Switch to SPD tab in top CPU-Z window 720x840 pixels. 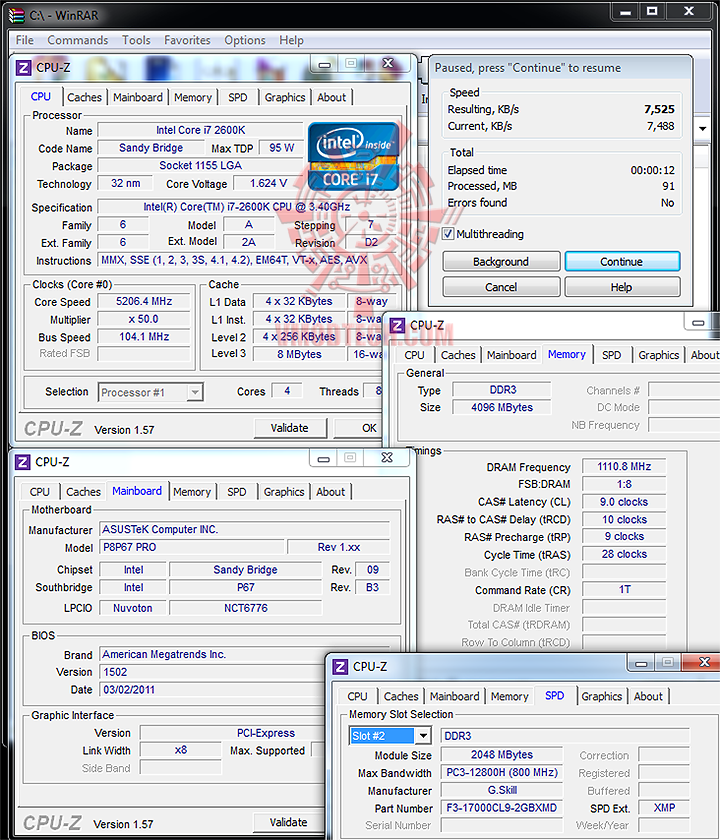pyautogui.click(x=238, y=97)
